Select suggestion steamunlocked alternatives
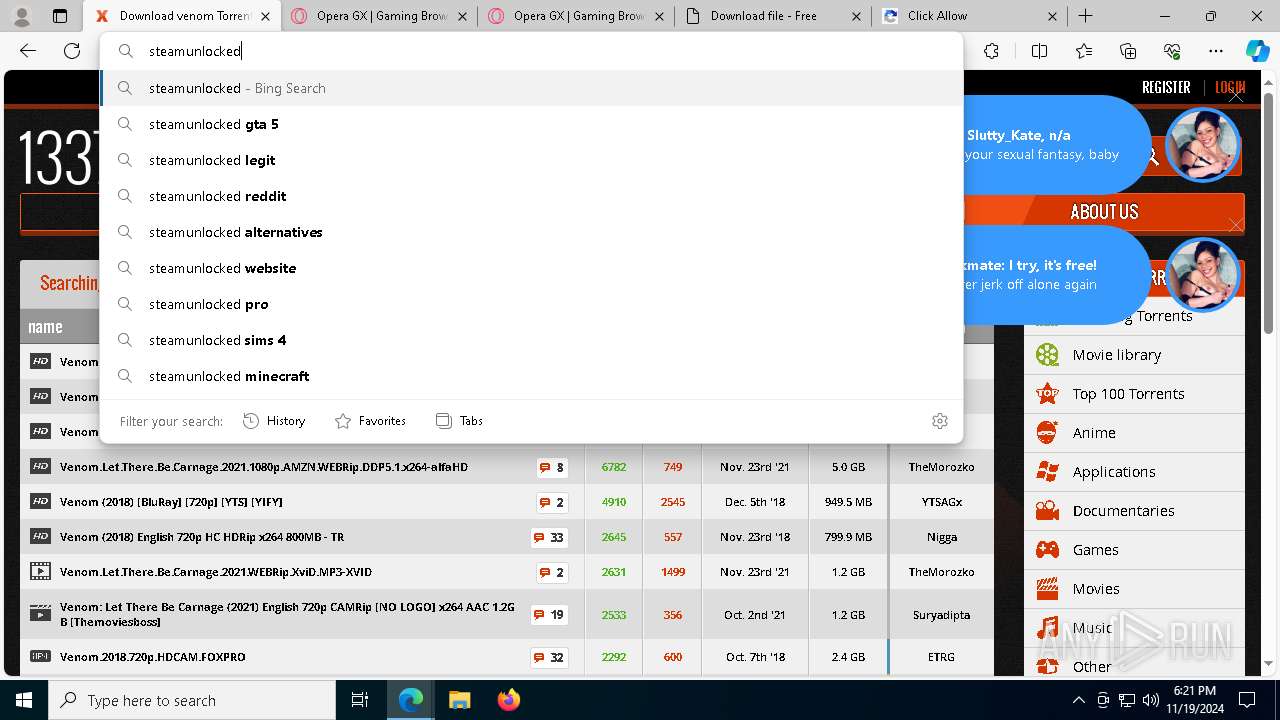 531,232
